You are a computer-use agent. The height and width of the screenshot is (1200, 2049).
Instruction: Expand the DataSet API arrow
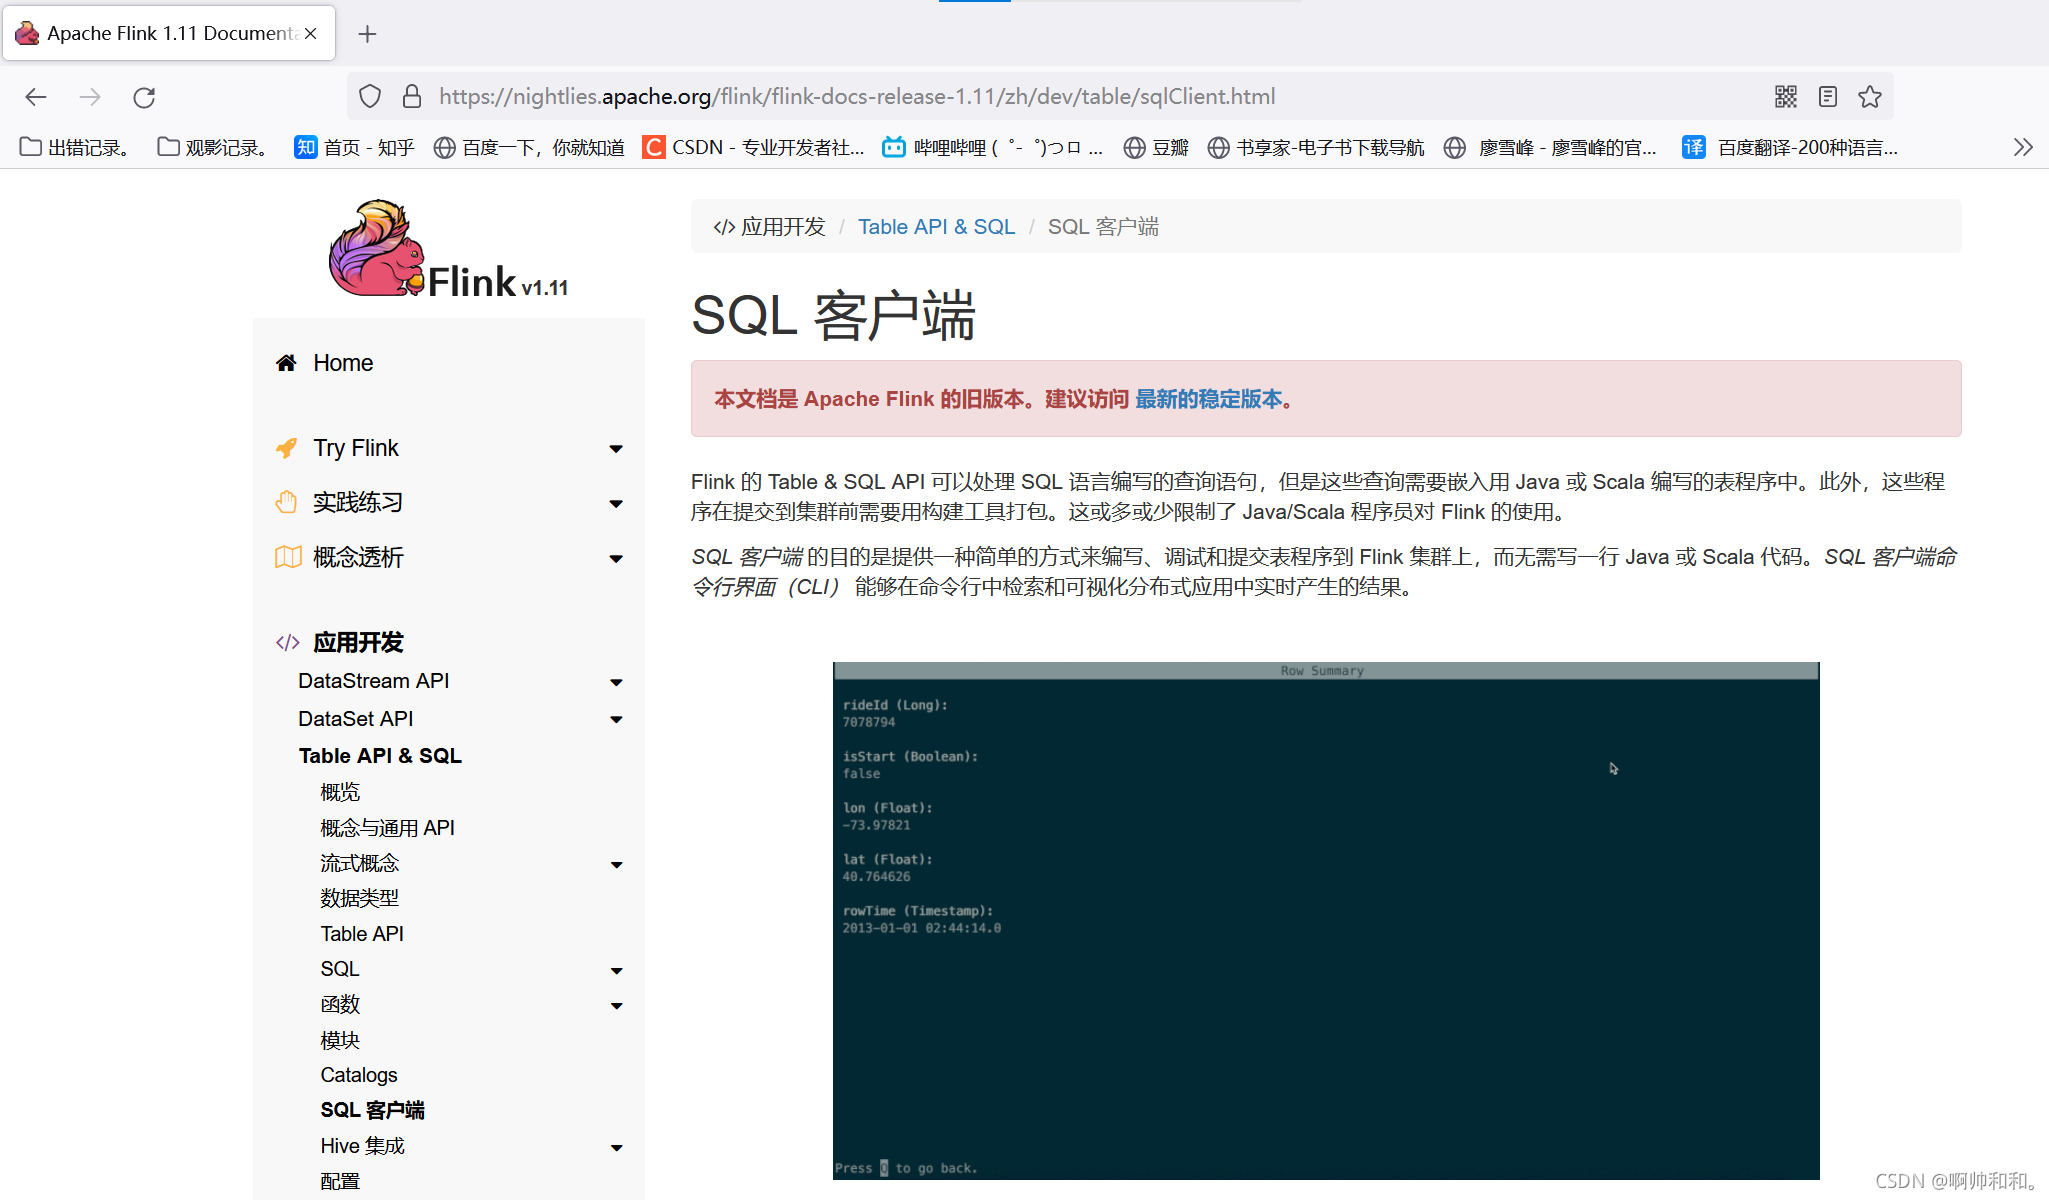616,719
